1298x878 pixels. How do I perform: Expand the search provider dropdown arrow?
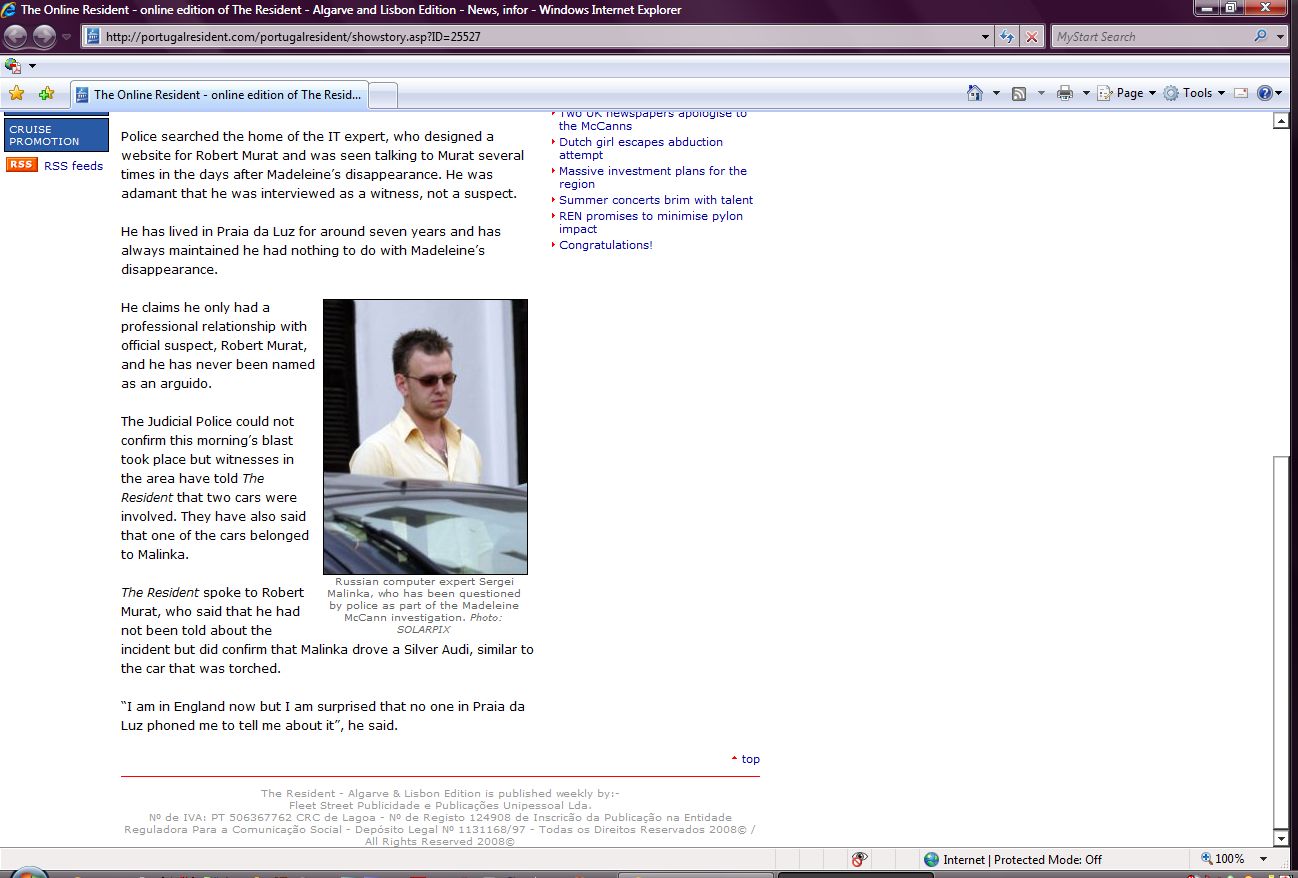tap(1281, 37)
